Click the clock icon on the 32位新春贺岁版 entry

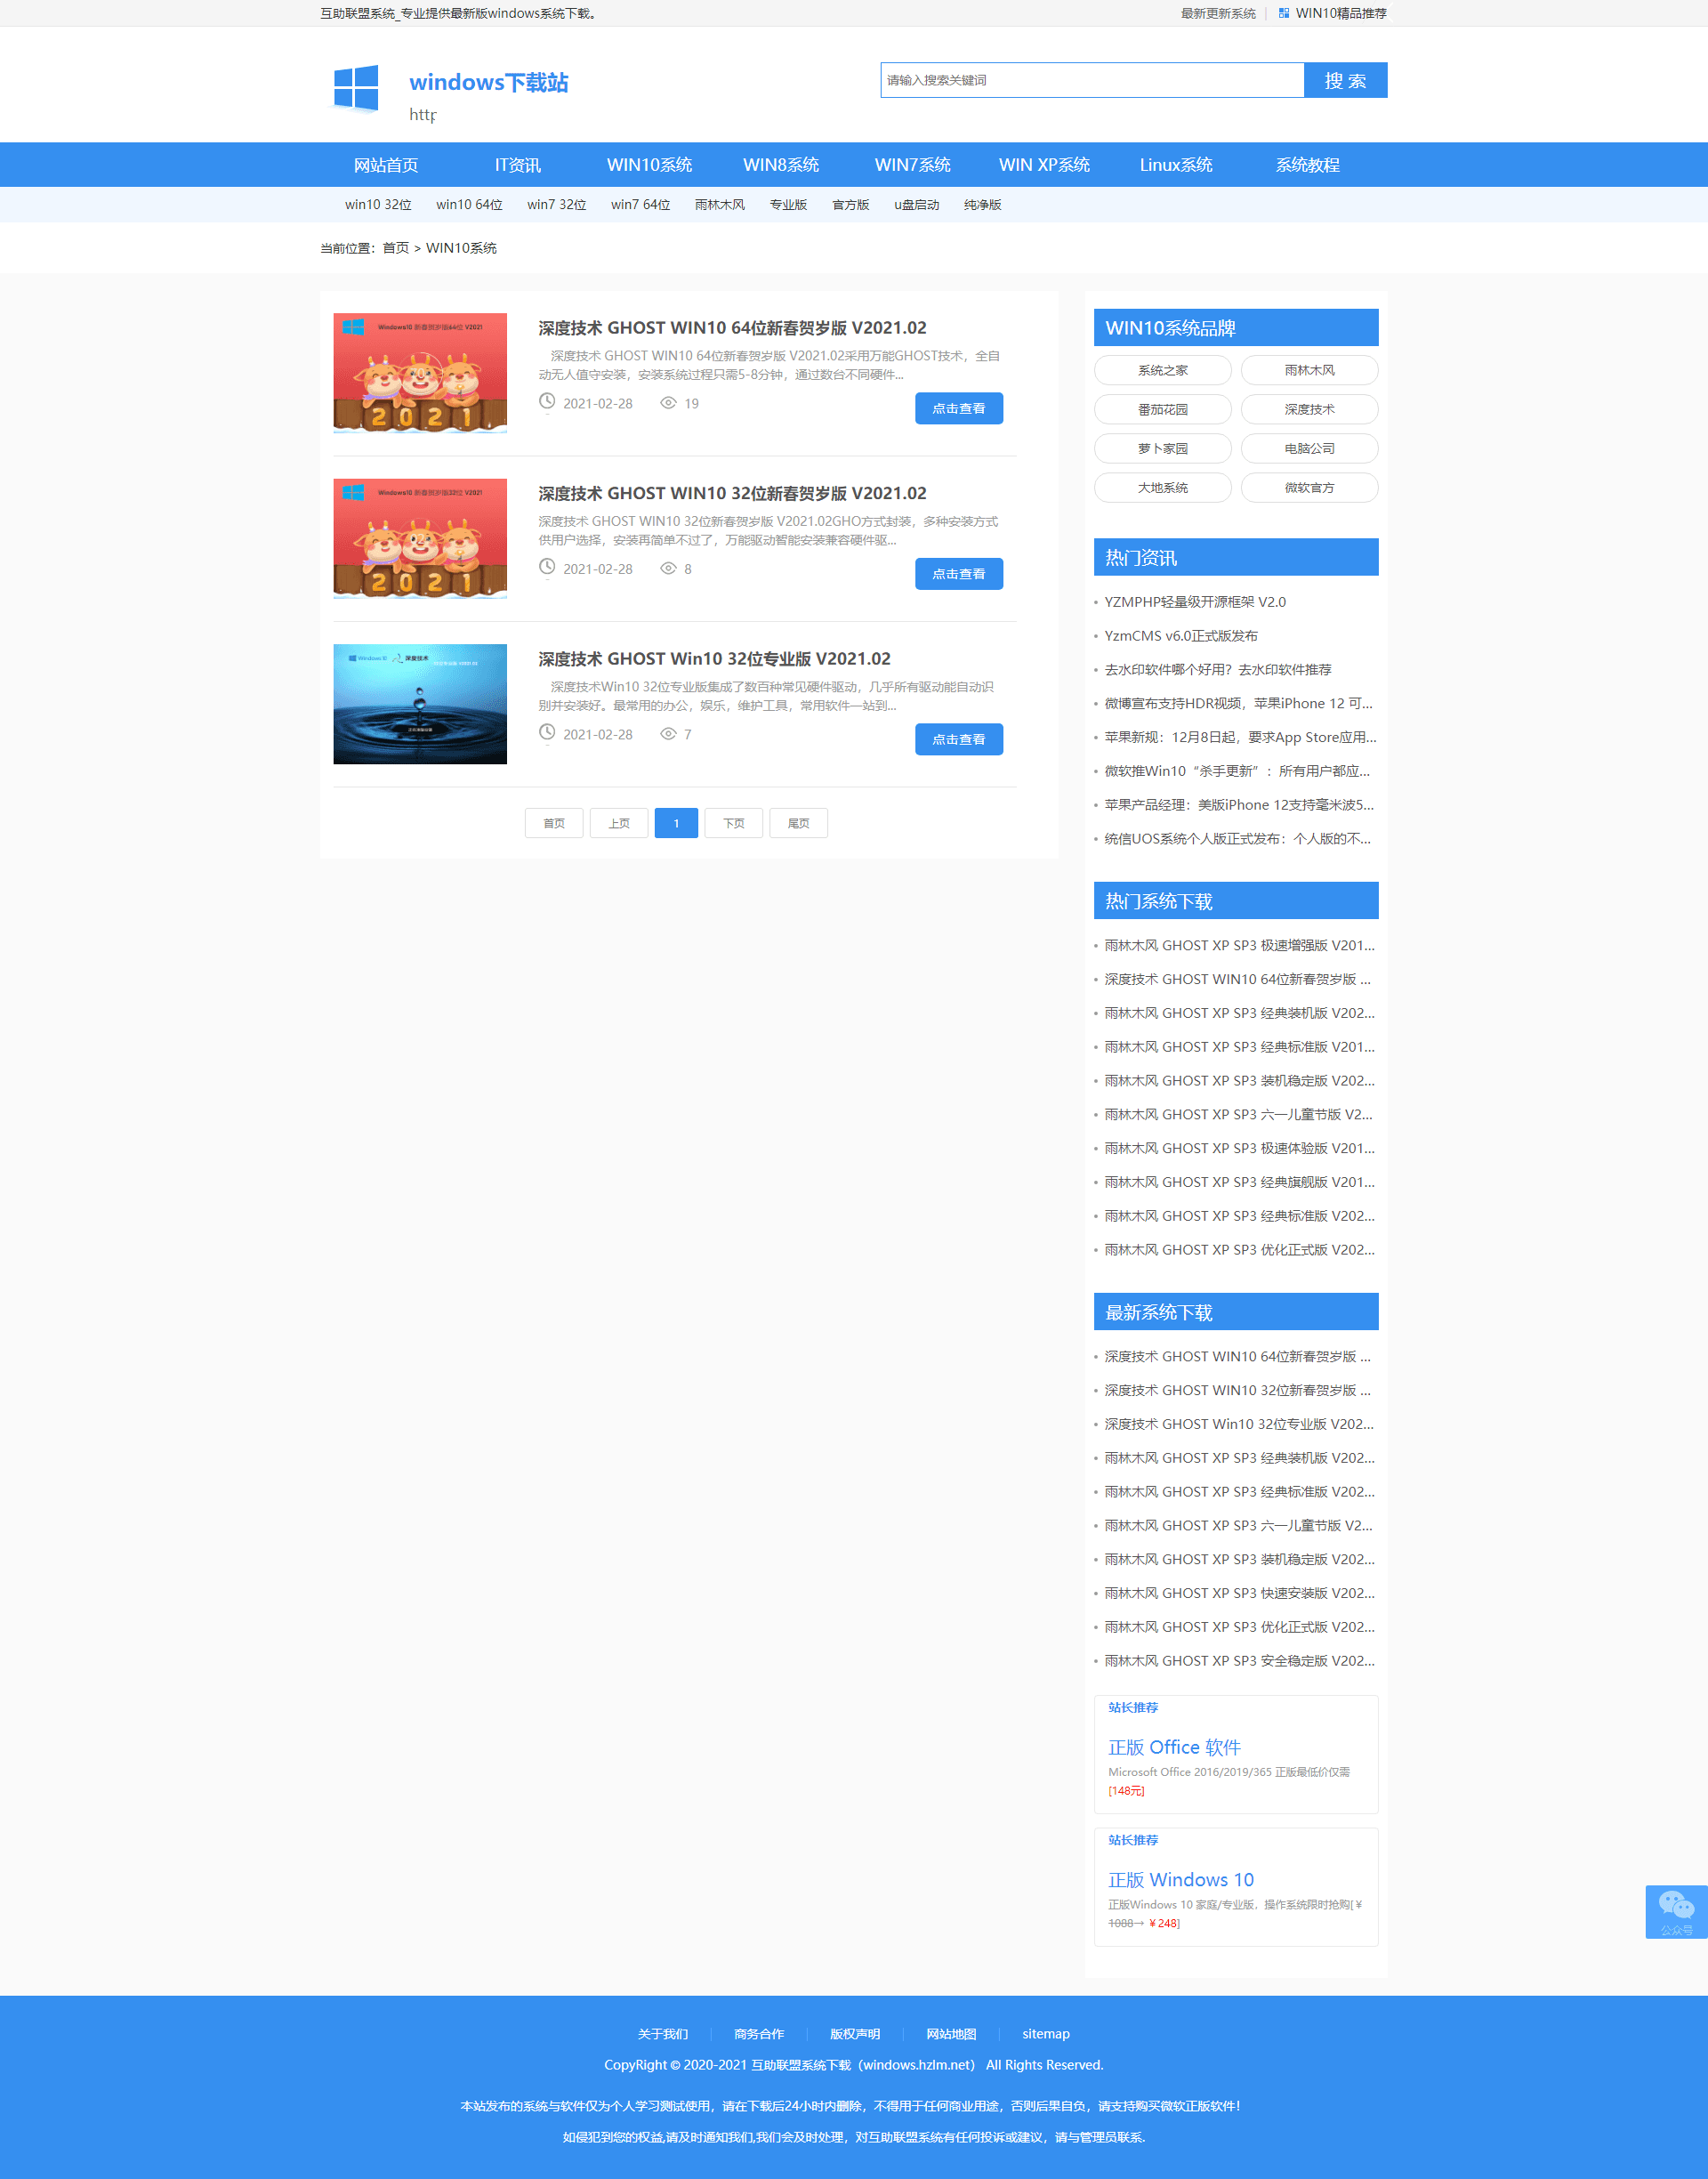pos(547,567)
